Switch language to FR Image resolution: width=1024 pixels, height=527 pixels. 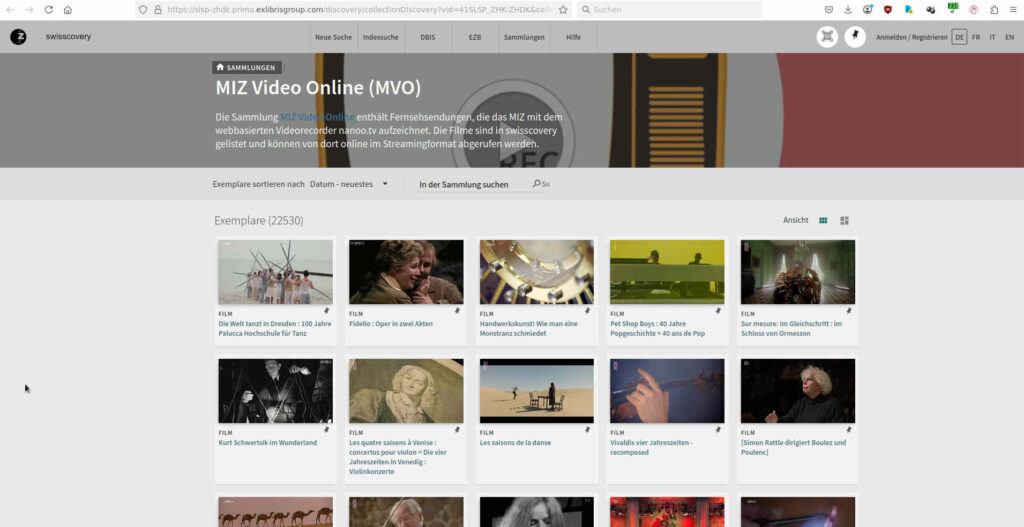click(976, 37)
